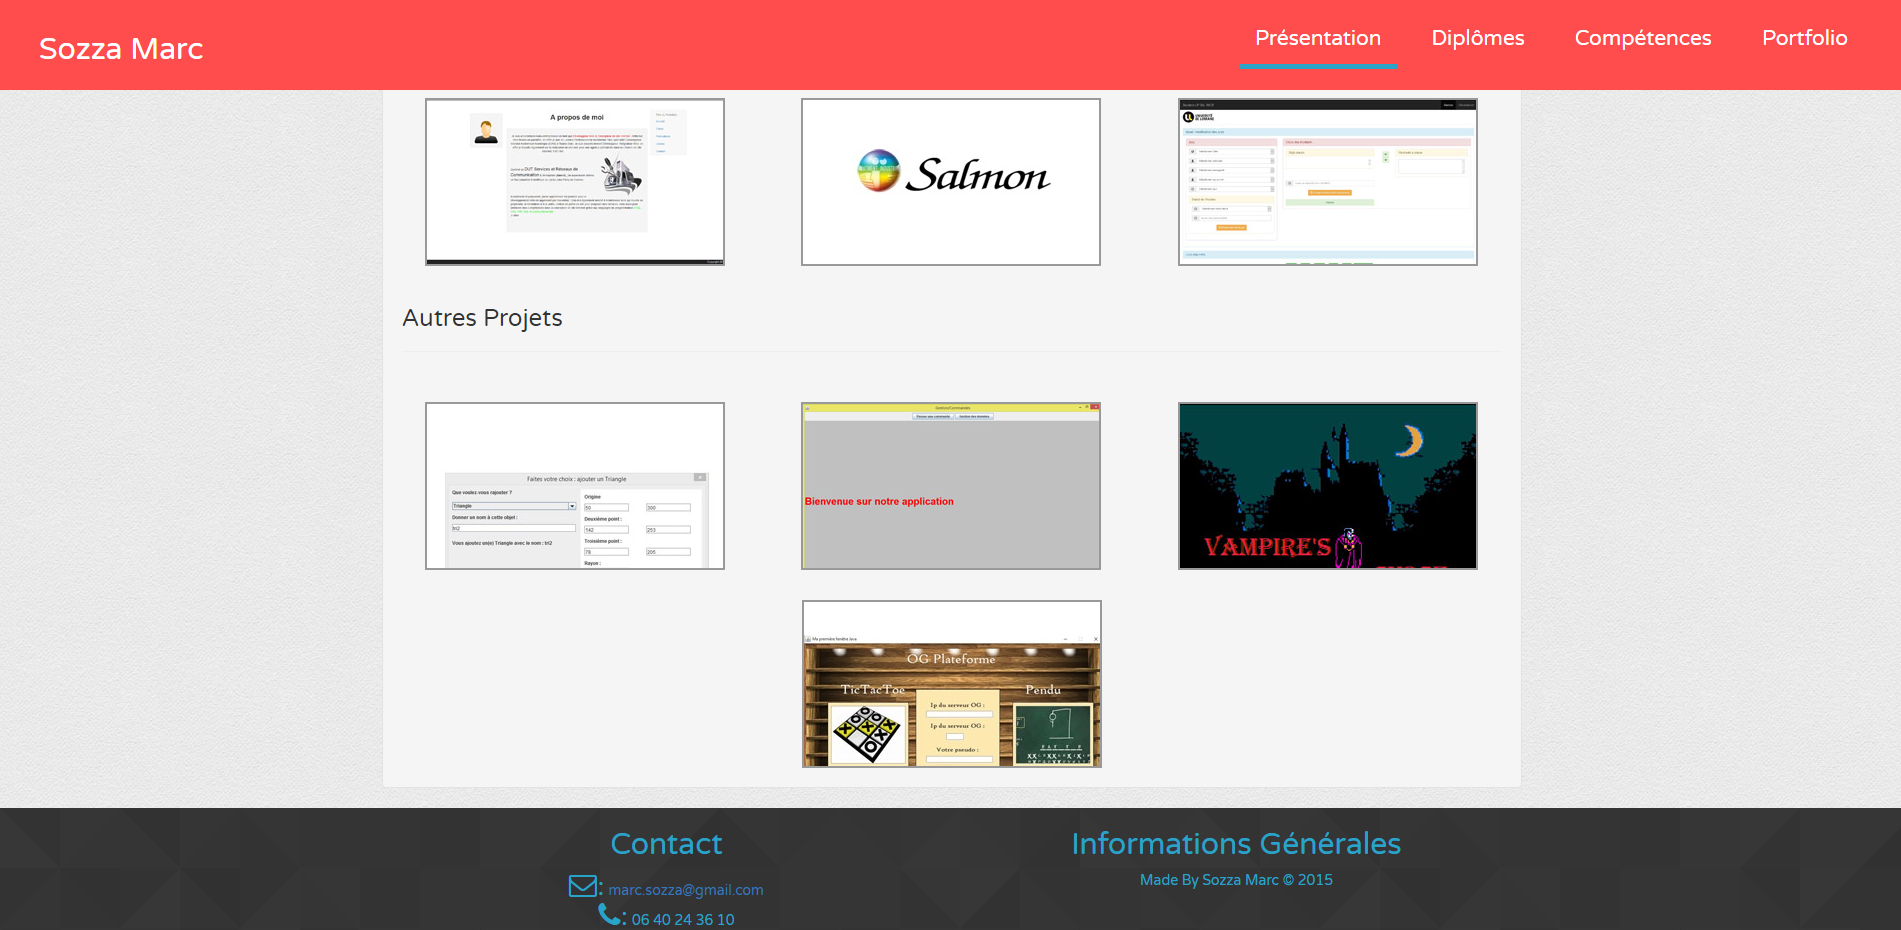Click the Contact footer heading
Image resolution: width=1901 pixels, height=930 pixels.
point(666,844)
